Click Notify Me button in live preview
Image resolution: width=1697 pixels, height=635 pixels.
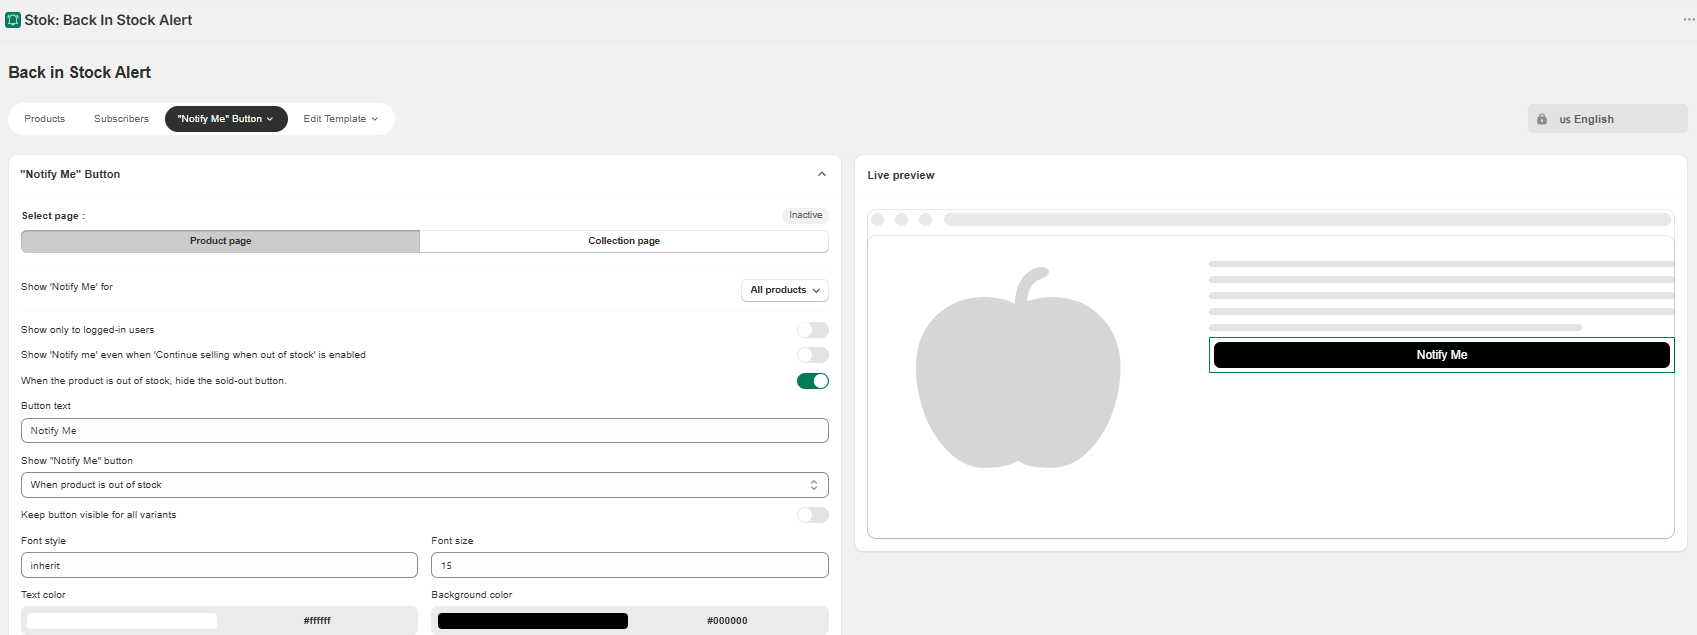pos(1441,355)
